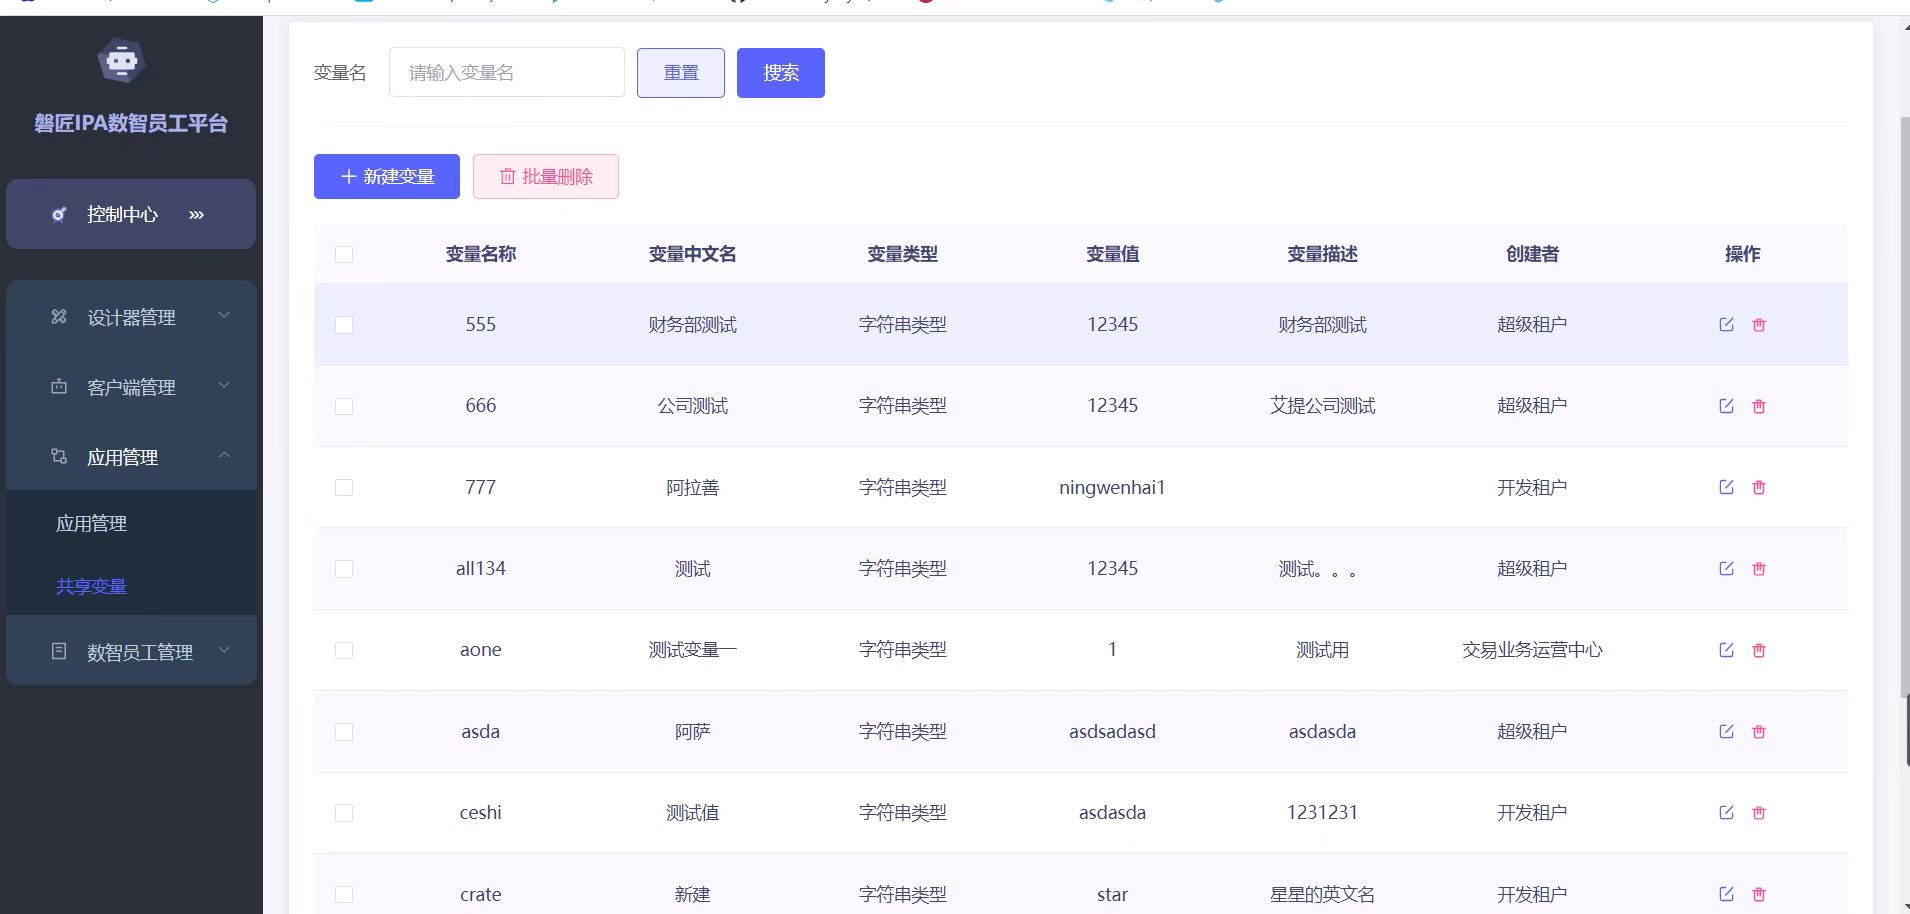This screenshot has height=914, width=1910.
Task: Check the 555 row checkbox
Action: (x=344, y=325)
